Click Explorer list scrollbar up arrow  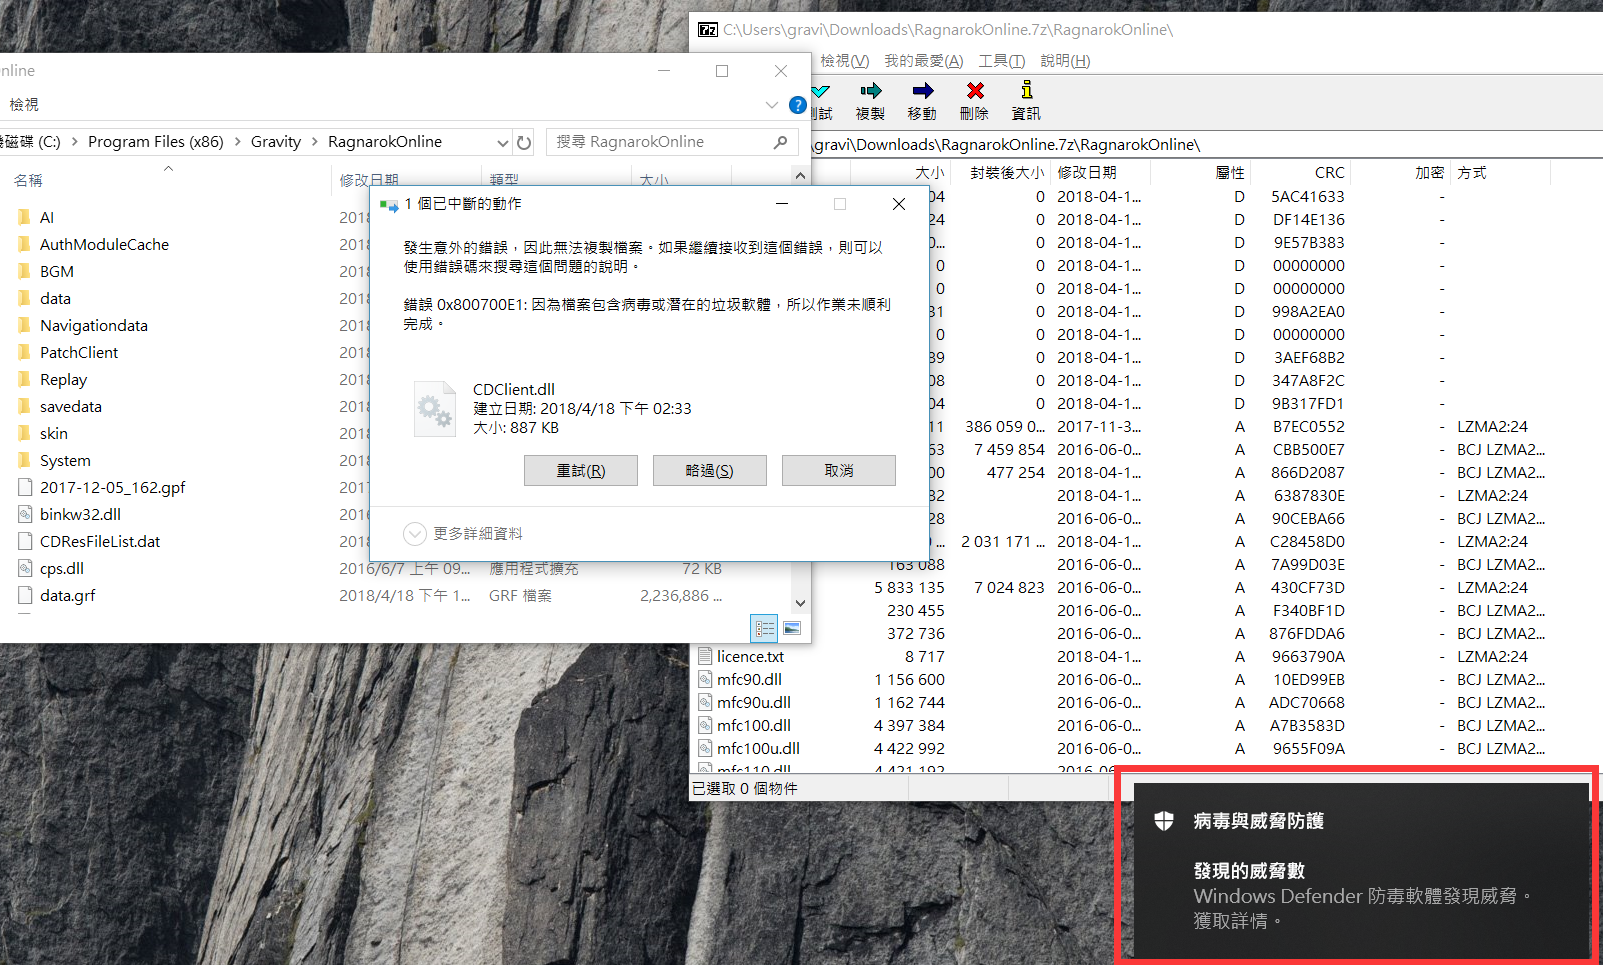click(x=800, y=176)
